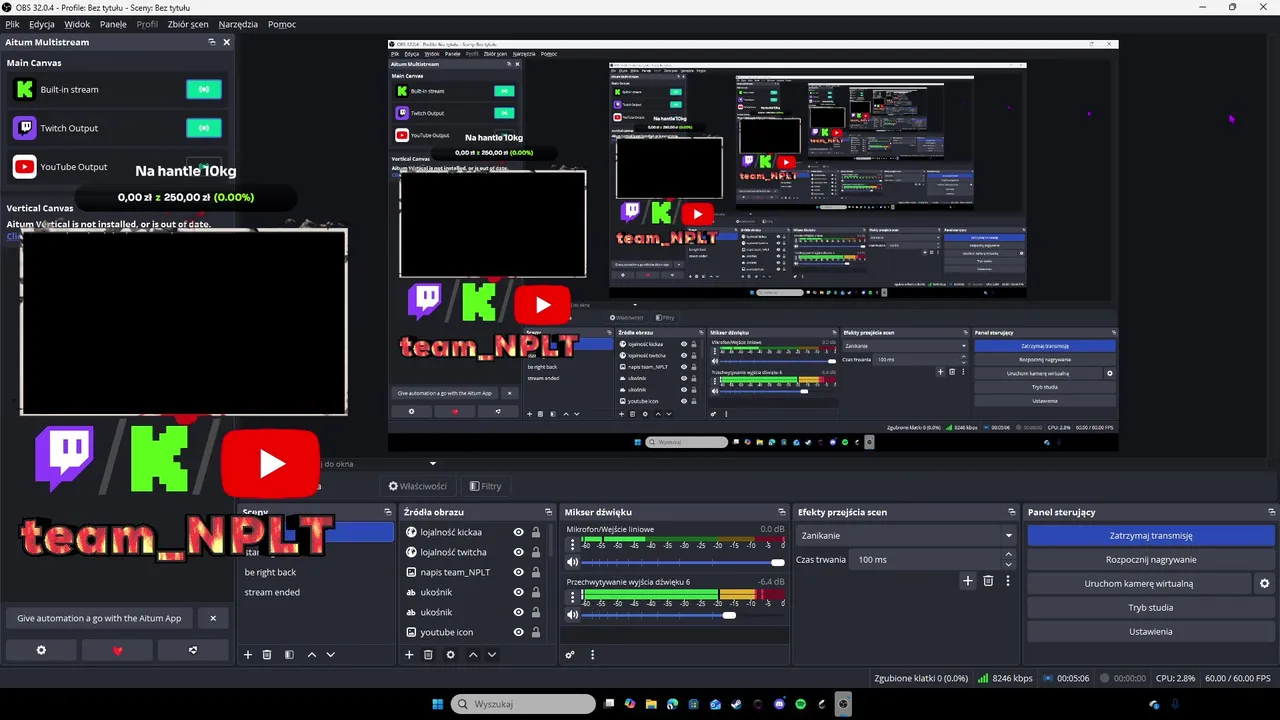
Task: Open scene filters icon in Sceny panel
Action: pyautogui.click(x=289, y=655)
